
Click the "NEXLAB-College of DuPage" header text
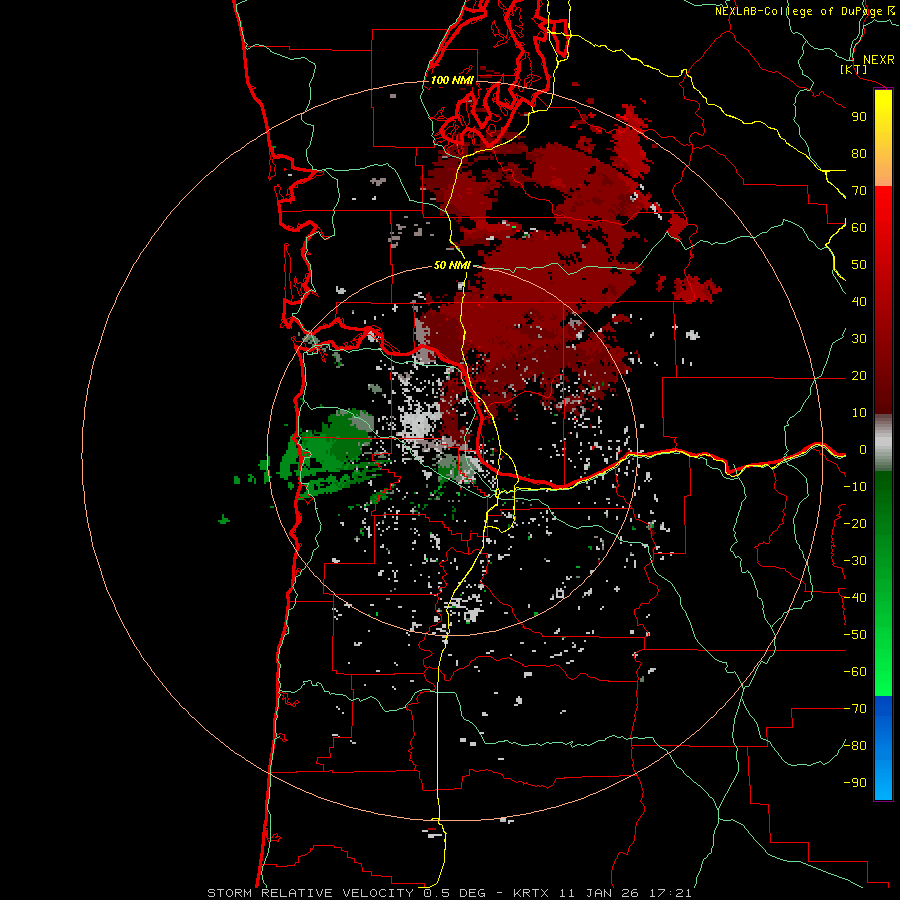(x=799, y=11)
